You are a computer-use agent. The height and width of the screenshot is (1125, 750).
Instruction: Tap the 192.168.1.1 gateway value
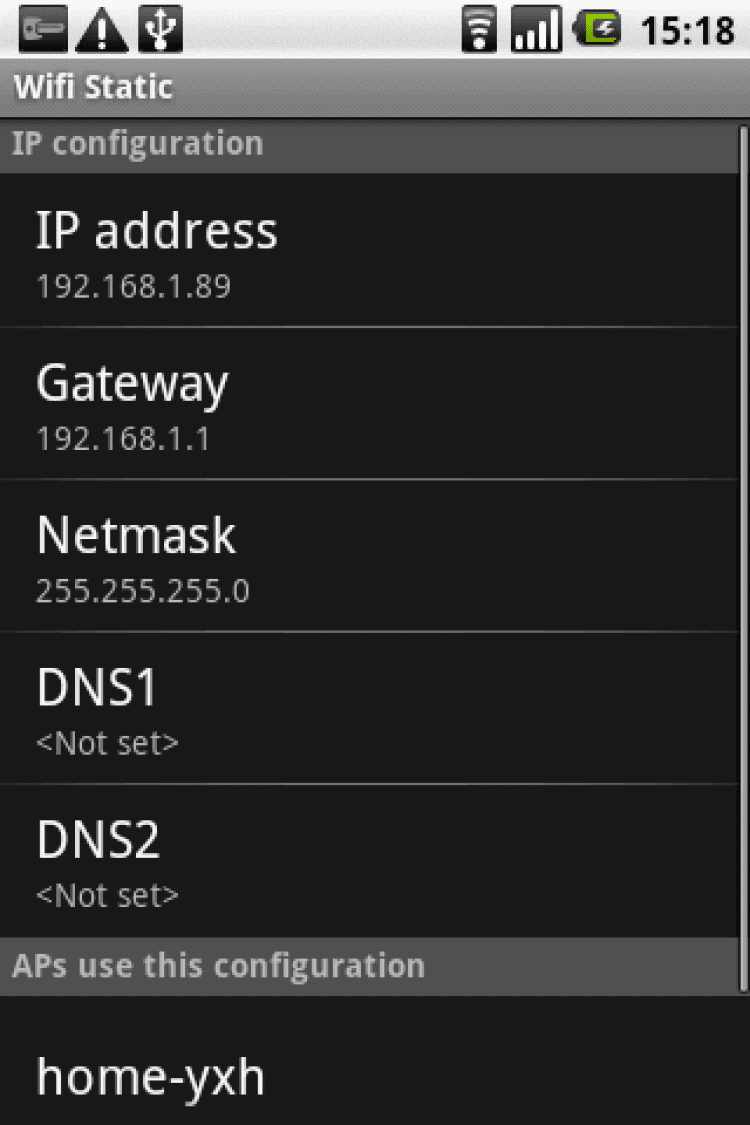123,439
